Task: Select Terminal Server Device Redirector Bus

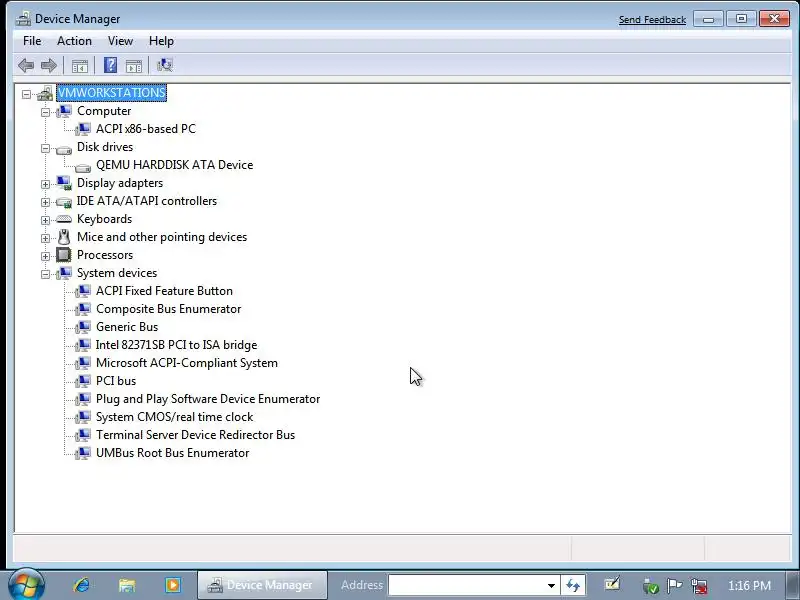Action: [x=195, y=435]
